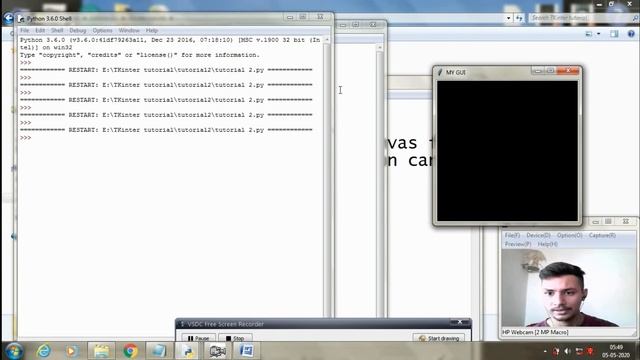Close the MY GUI window
The image size is (640, 360).
click(568, 71)
